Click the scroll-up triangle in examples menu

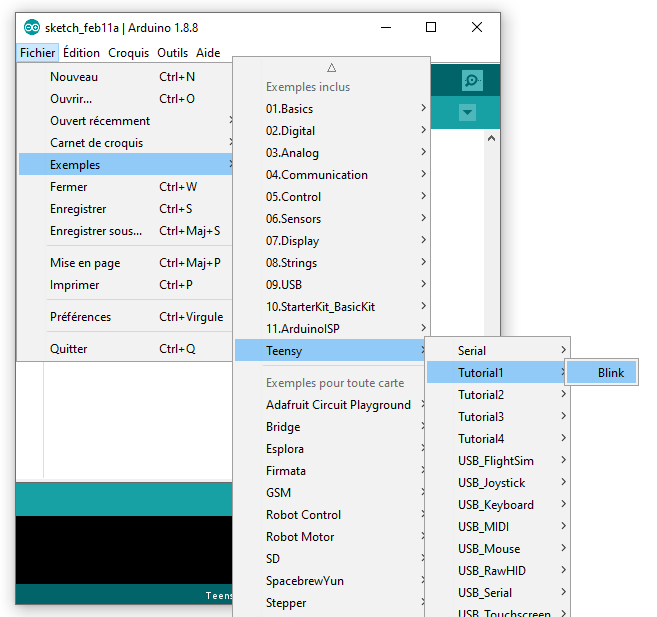tap(331, 67)
